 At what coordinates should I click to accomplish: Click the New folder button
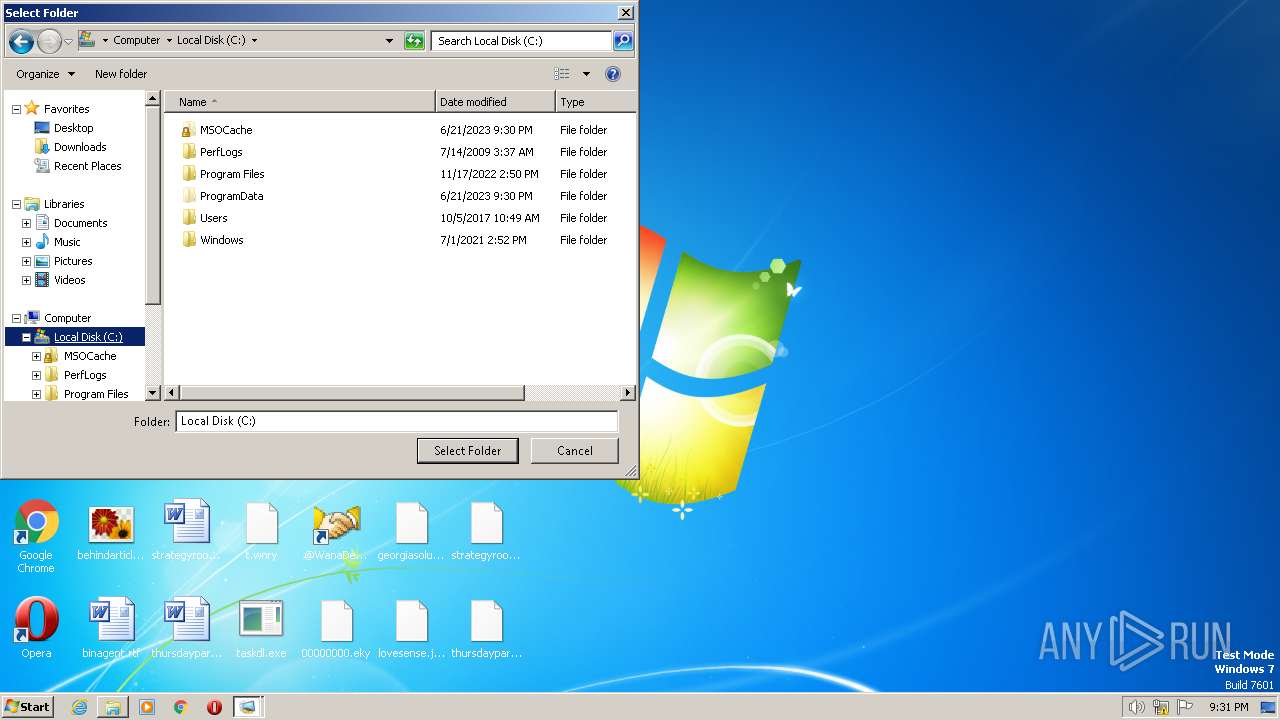click(x=121, y=74)
